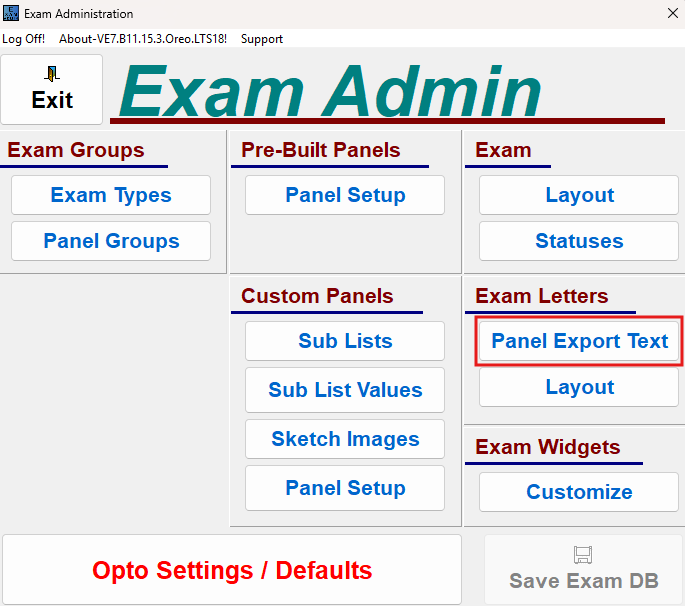Screen dimensions: 685x606
Task: Open Opto Settings / Defaults
Action: (x=232, y=570)
